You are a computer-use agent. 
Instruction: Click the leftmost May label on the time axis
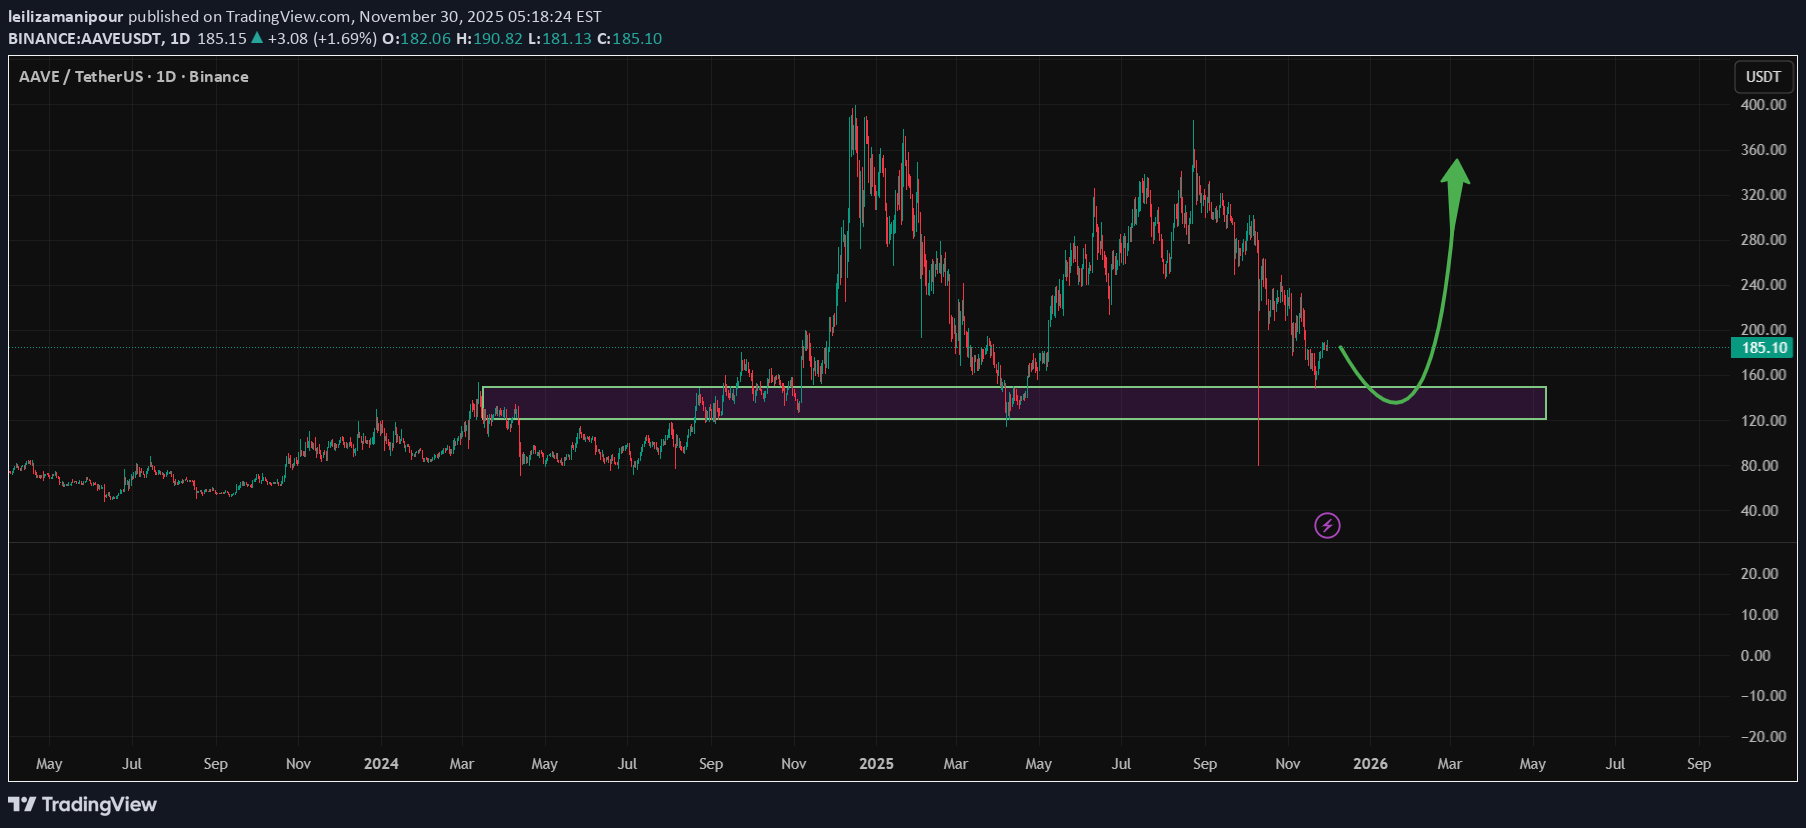click(49, 764)
